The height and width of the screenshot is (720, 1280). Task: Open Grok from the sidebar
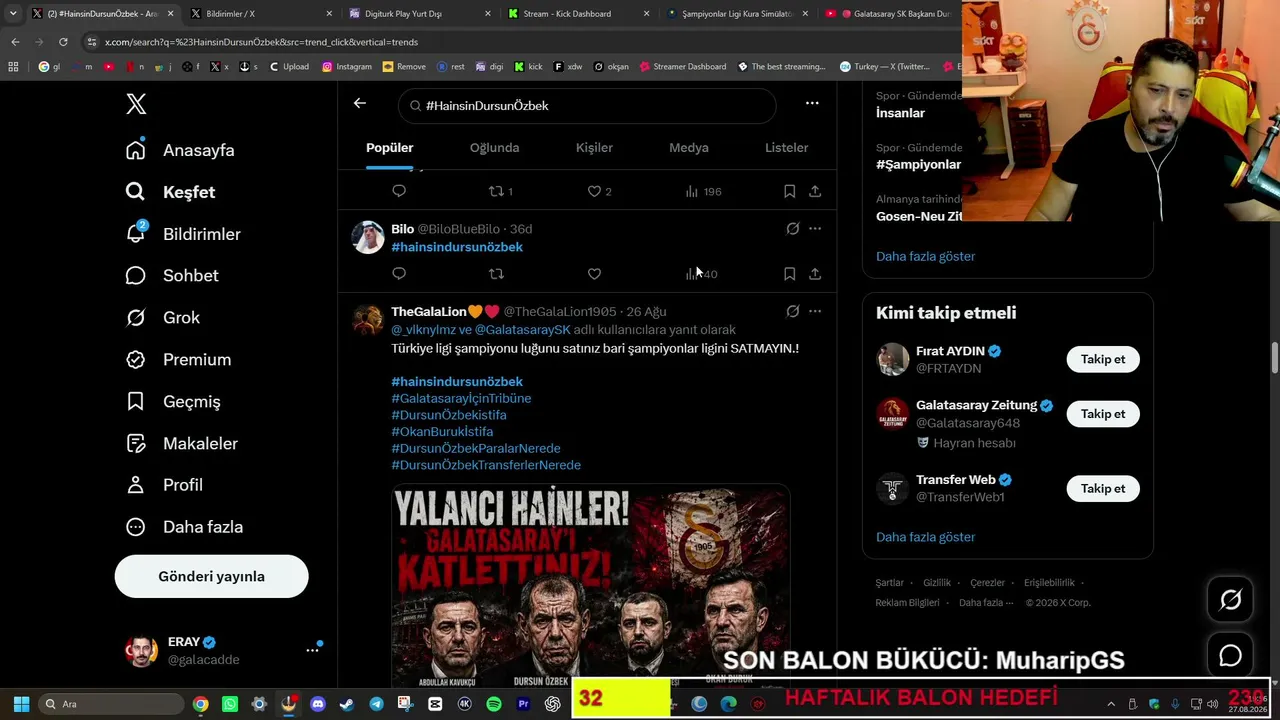pyautogui.click(x=163, y=318)
